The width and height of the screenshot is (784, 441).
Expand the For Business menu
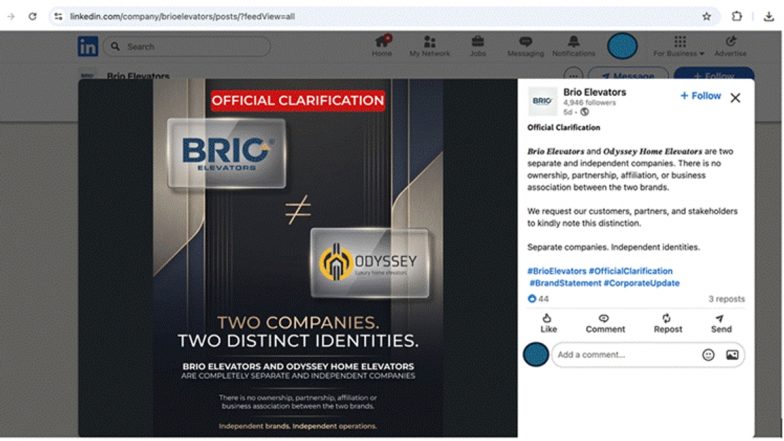678,46
